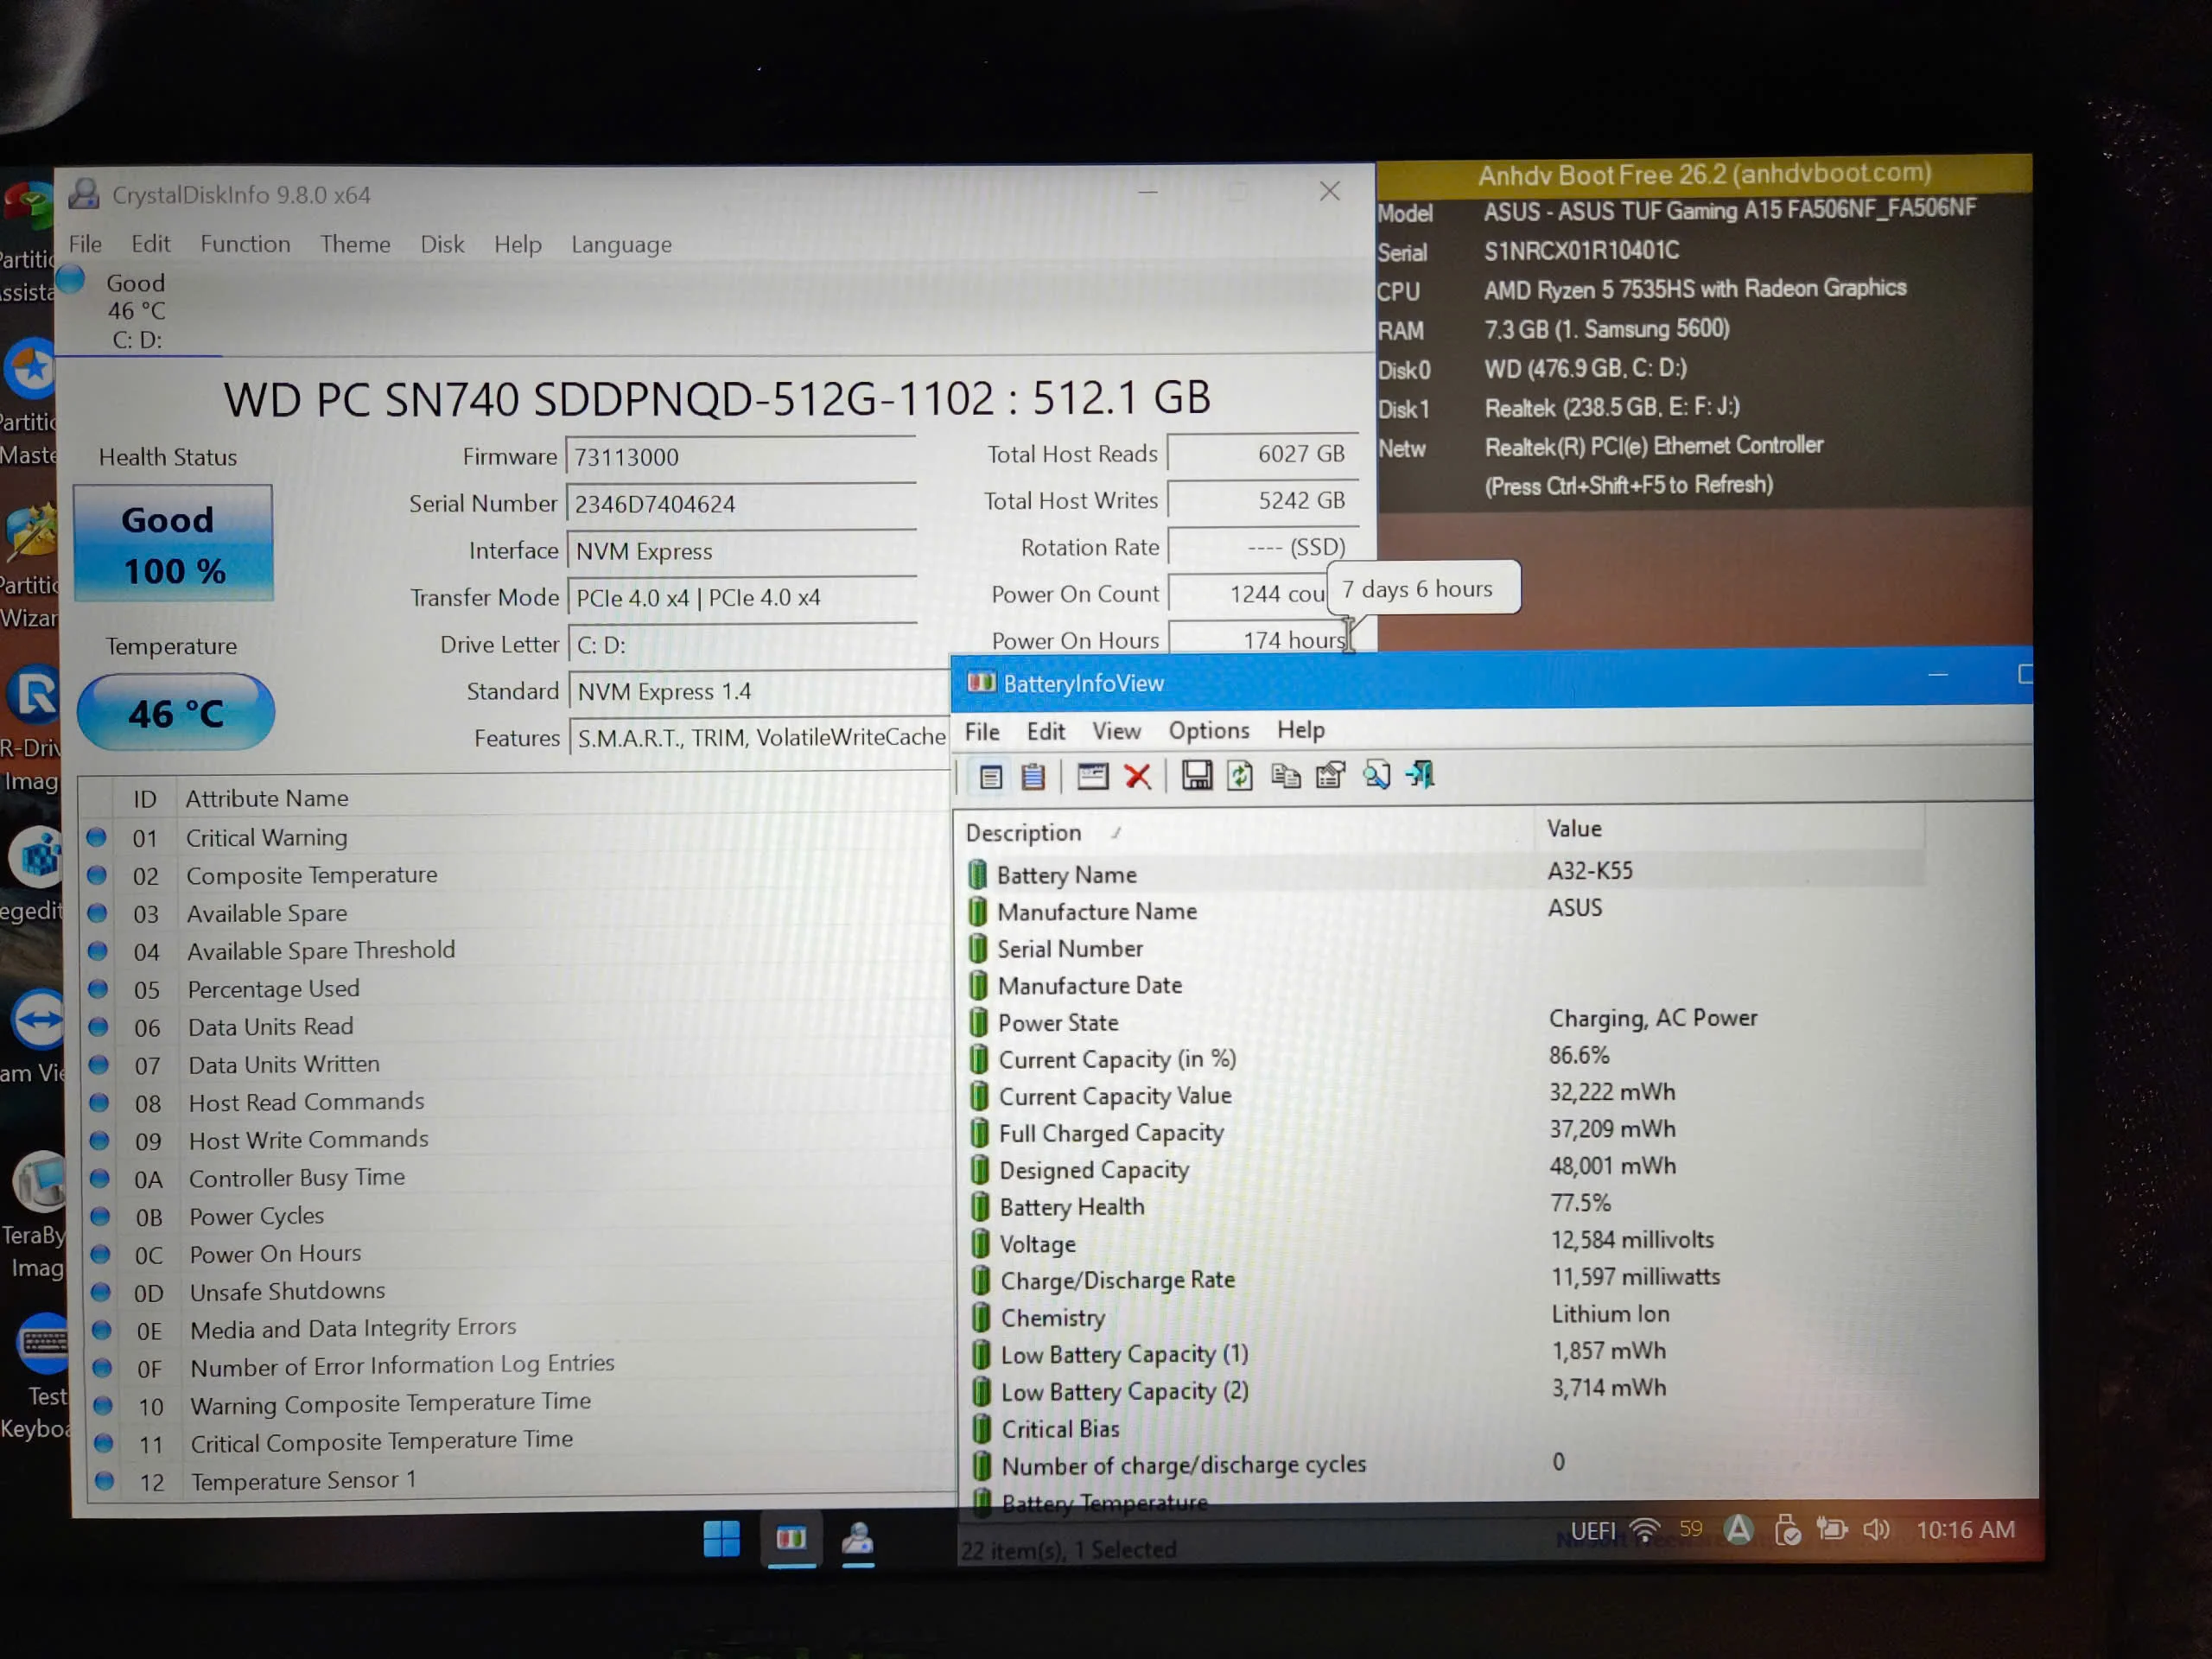Viewport: 2212px width, 1659px height.
Task: Sort by the Value column header
Action: (1728, 828)
